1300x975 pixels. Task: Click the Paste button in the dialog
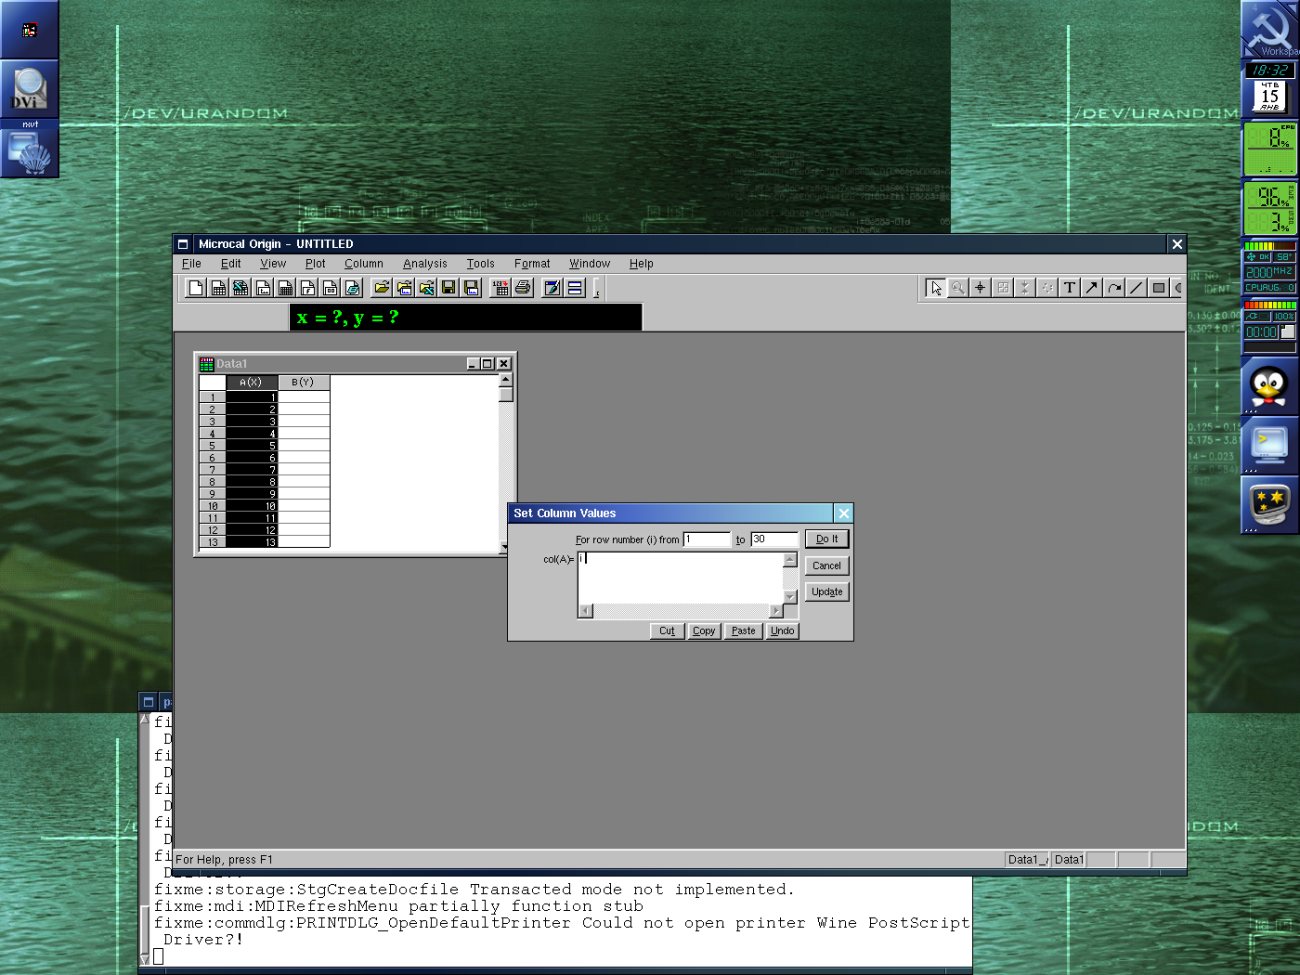click(743, 631)
